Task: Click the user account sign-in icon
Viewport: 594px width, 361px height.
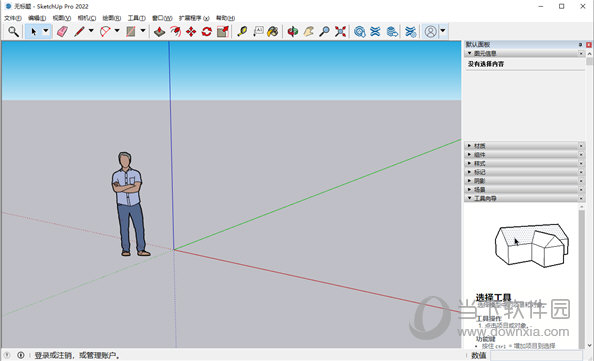Action: click(430, 31)
